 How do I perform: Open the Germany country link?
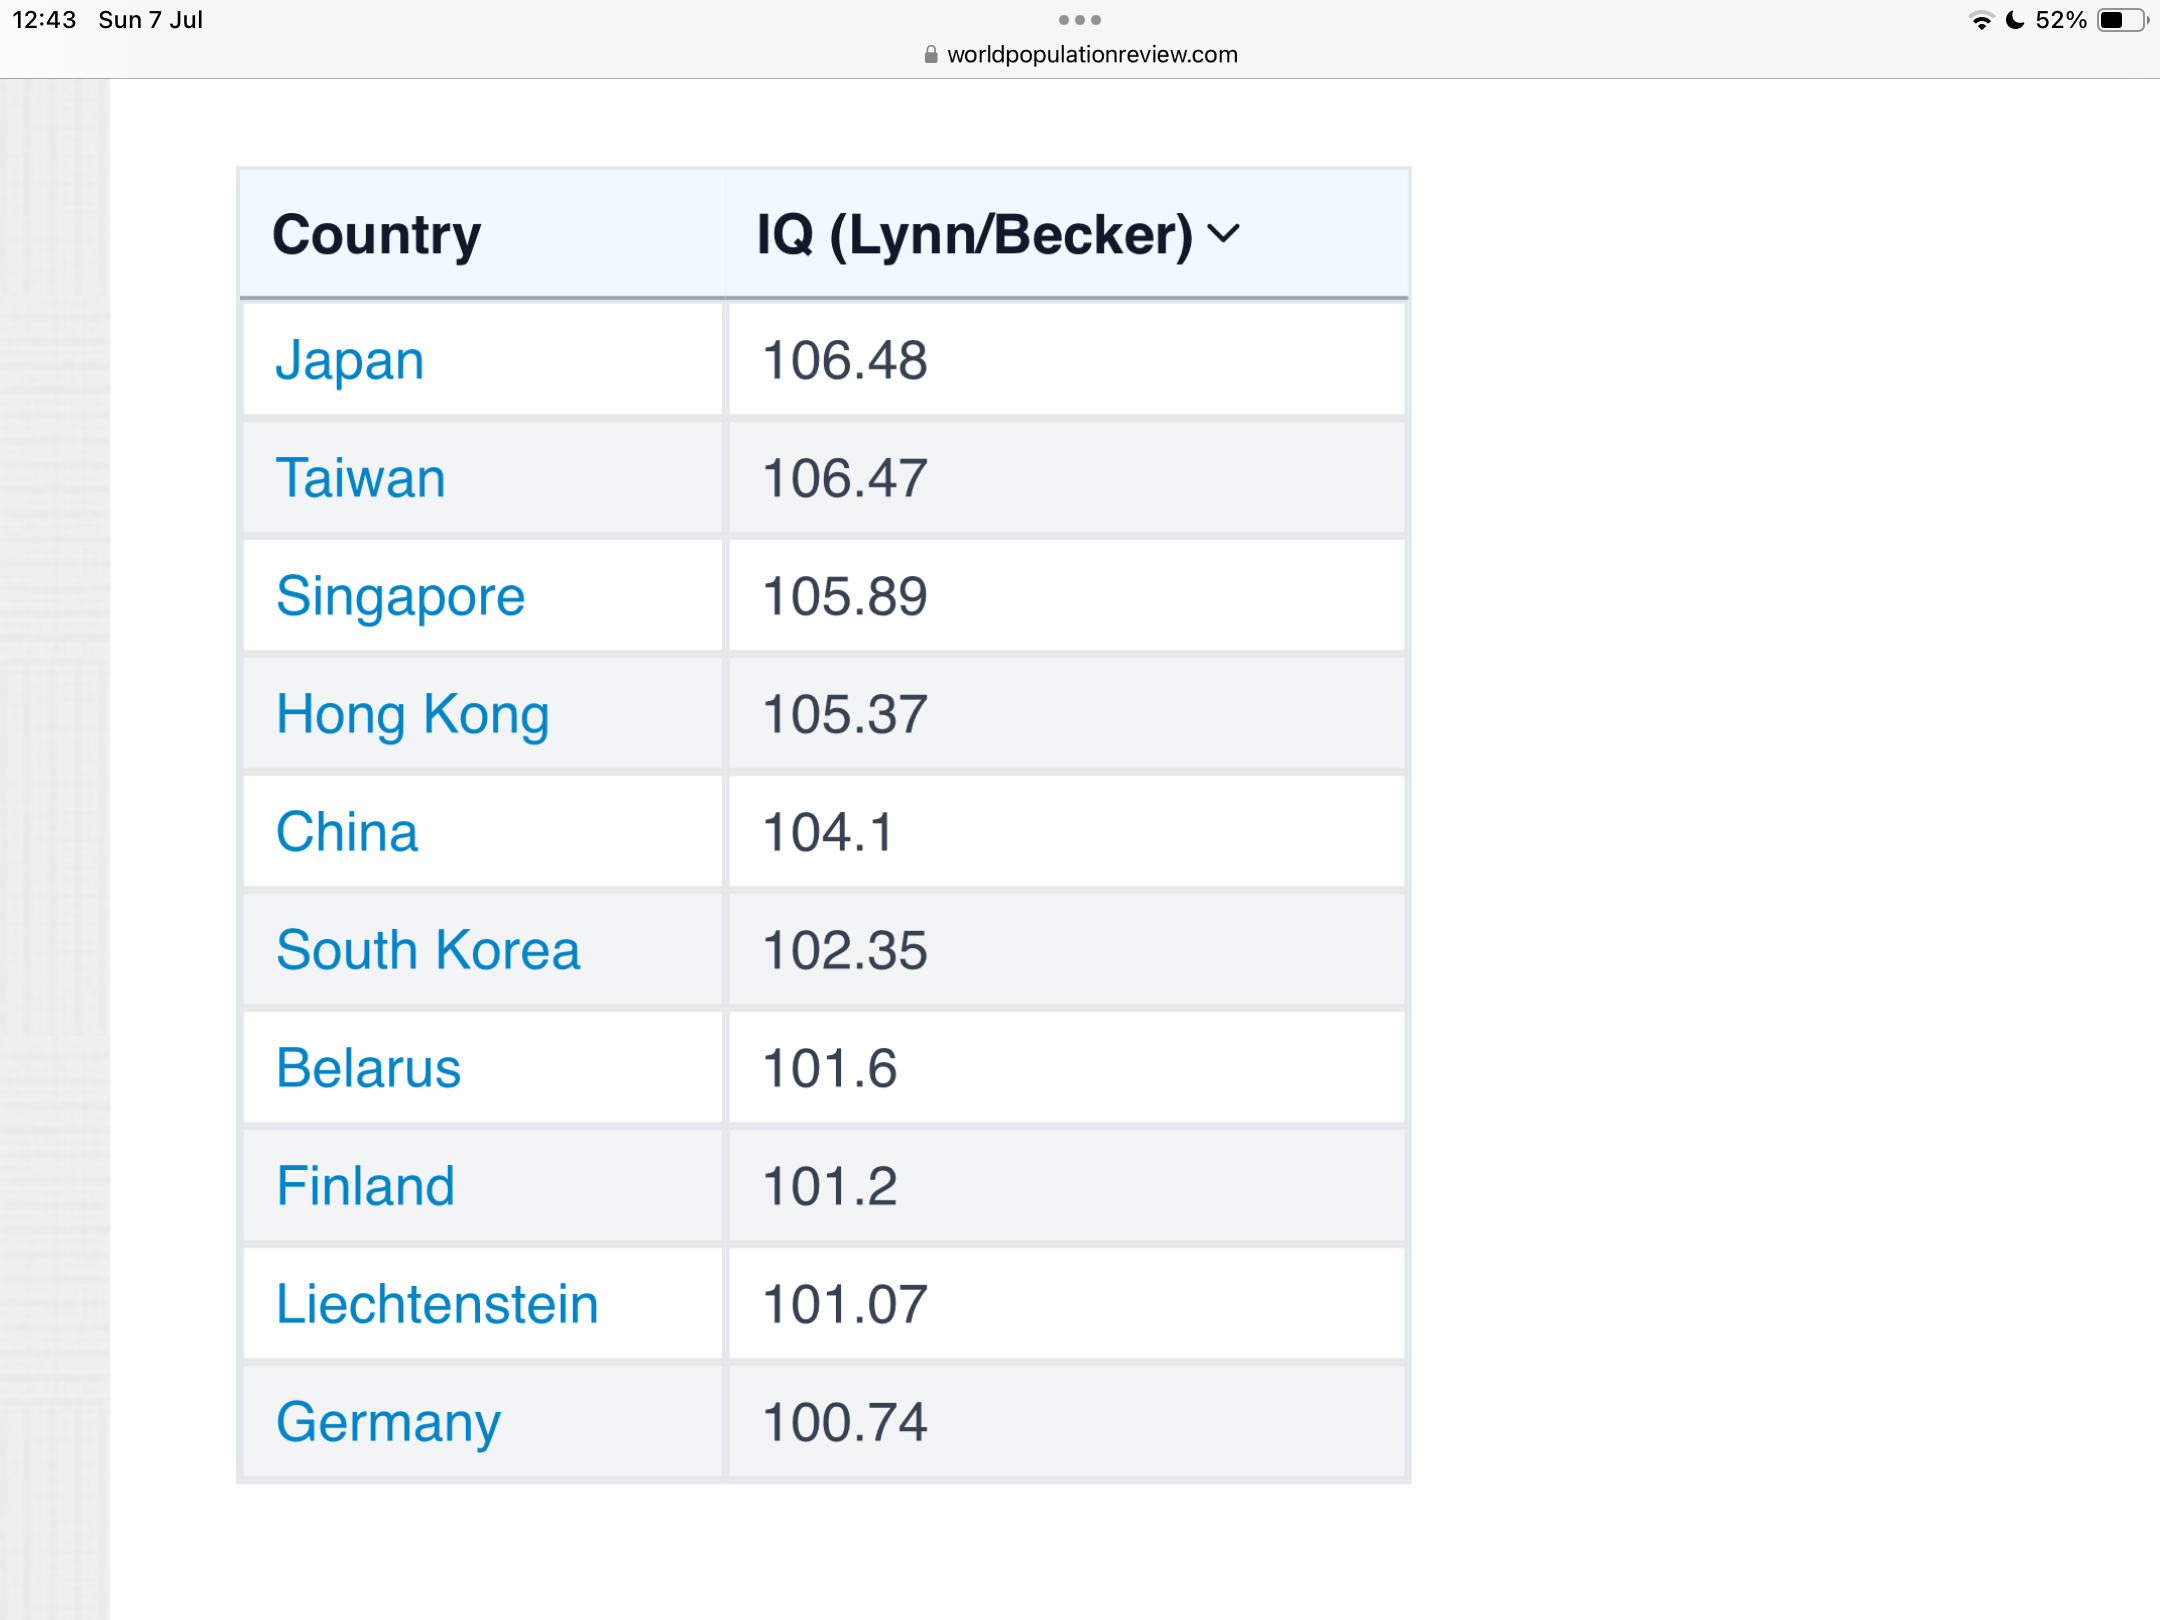coord(387,1422)
